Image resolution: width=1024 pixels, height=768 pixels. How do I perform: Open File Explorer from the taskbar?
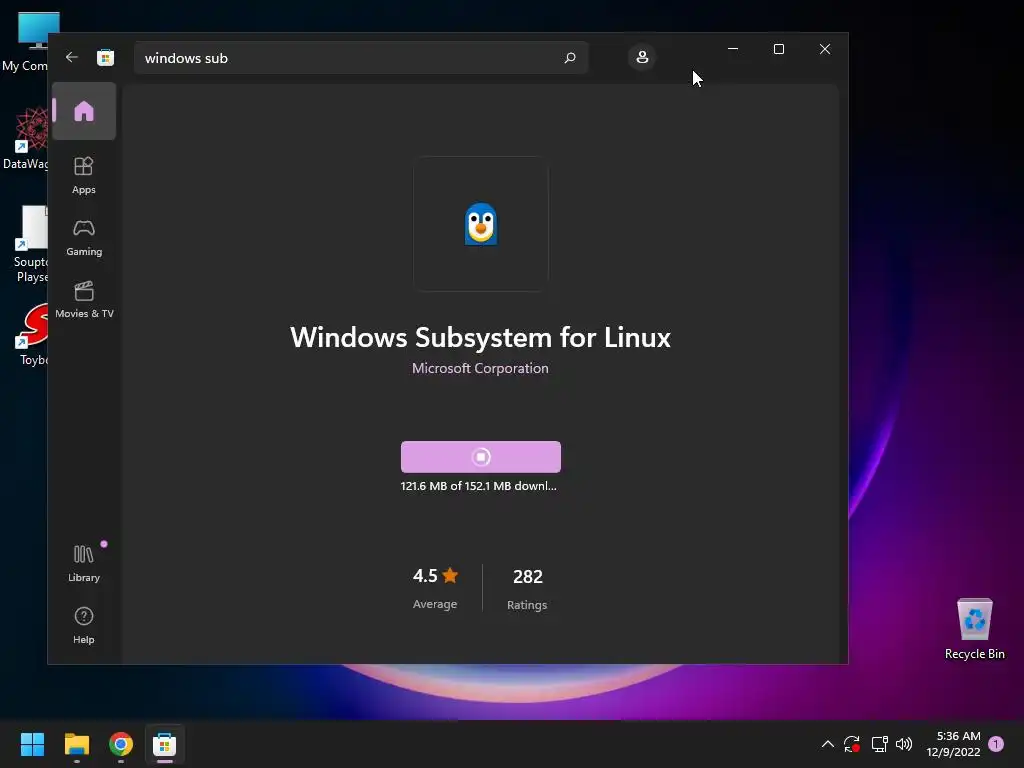76,744
